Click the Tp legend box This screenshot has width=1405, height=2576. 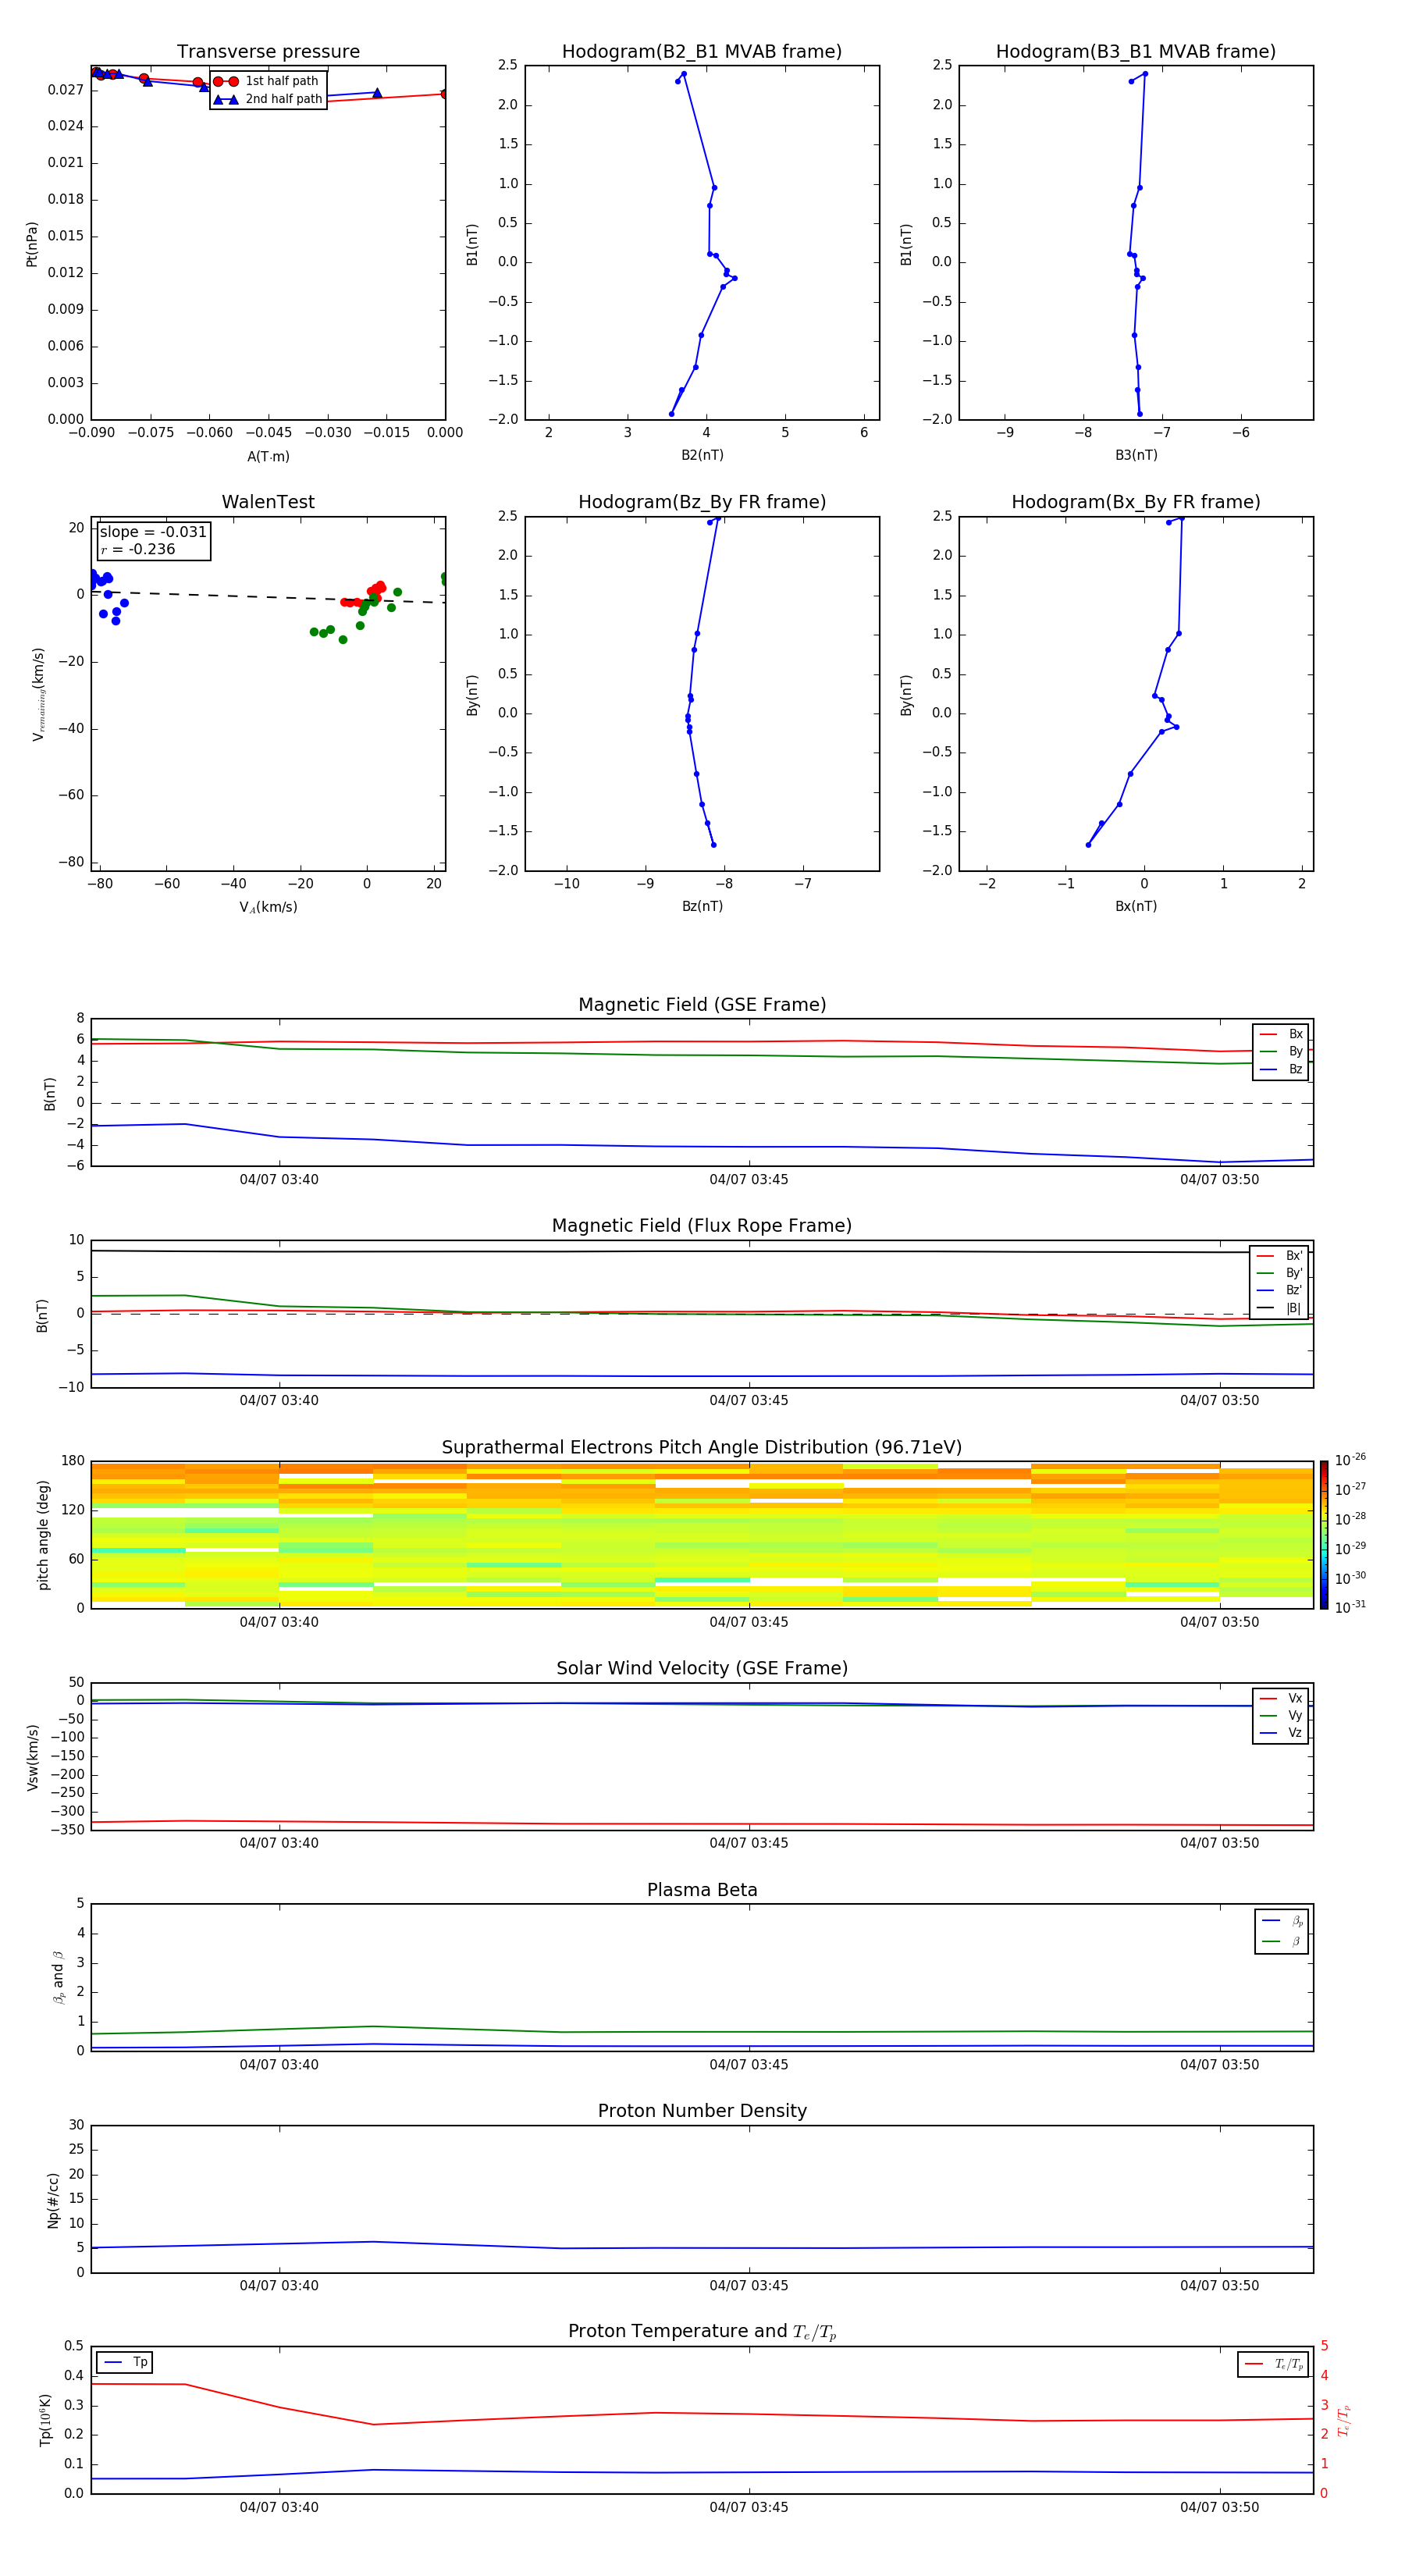(x=124, y=2362)
